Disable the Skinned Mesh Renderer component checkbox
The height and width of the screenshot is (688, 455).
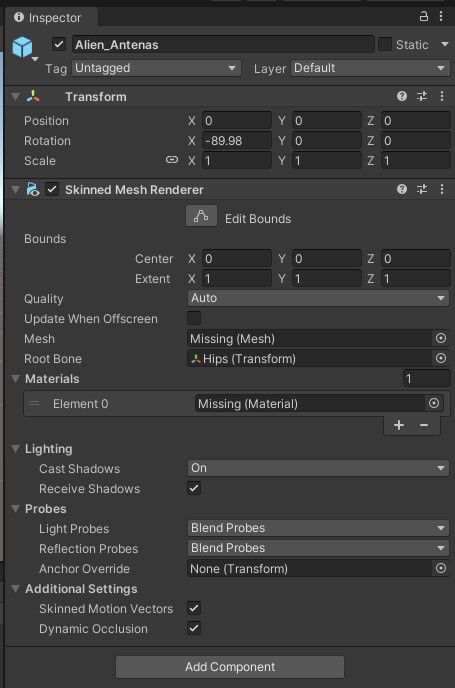pyautogui.click(x=52, y=190)
